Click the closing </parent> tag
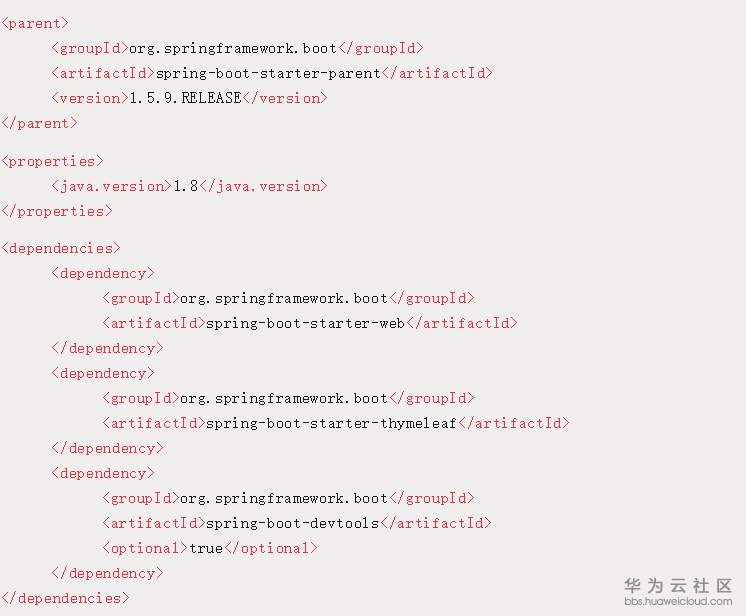The image size is (746, 616). (x=40, y=123)
